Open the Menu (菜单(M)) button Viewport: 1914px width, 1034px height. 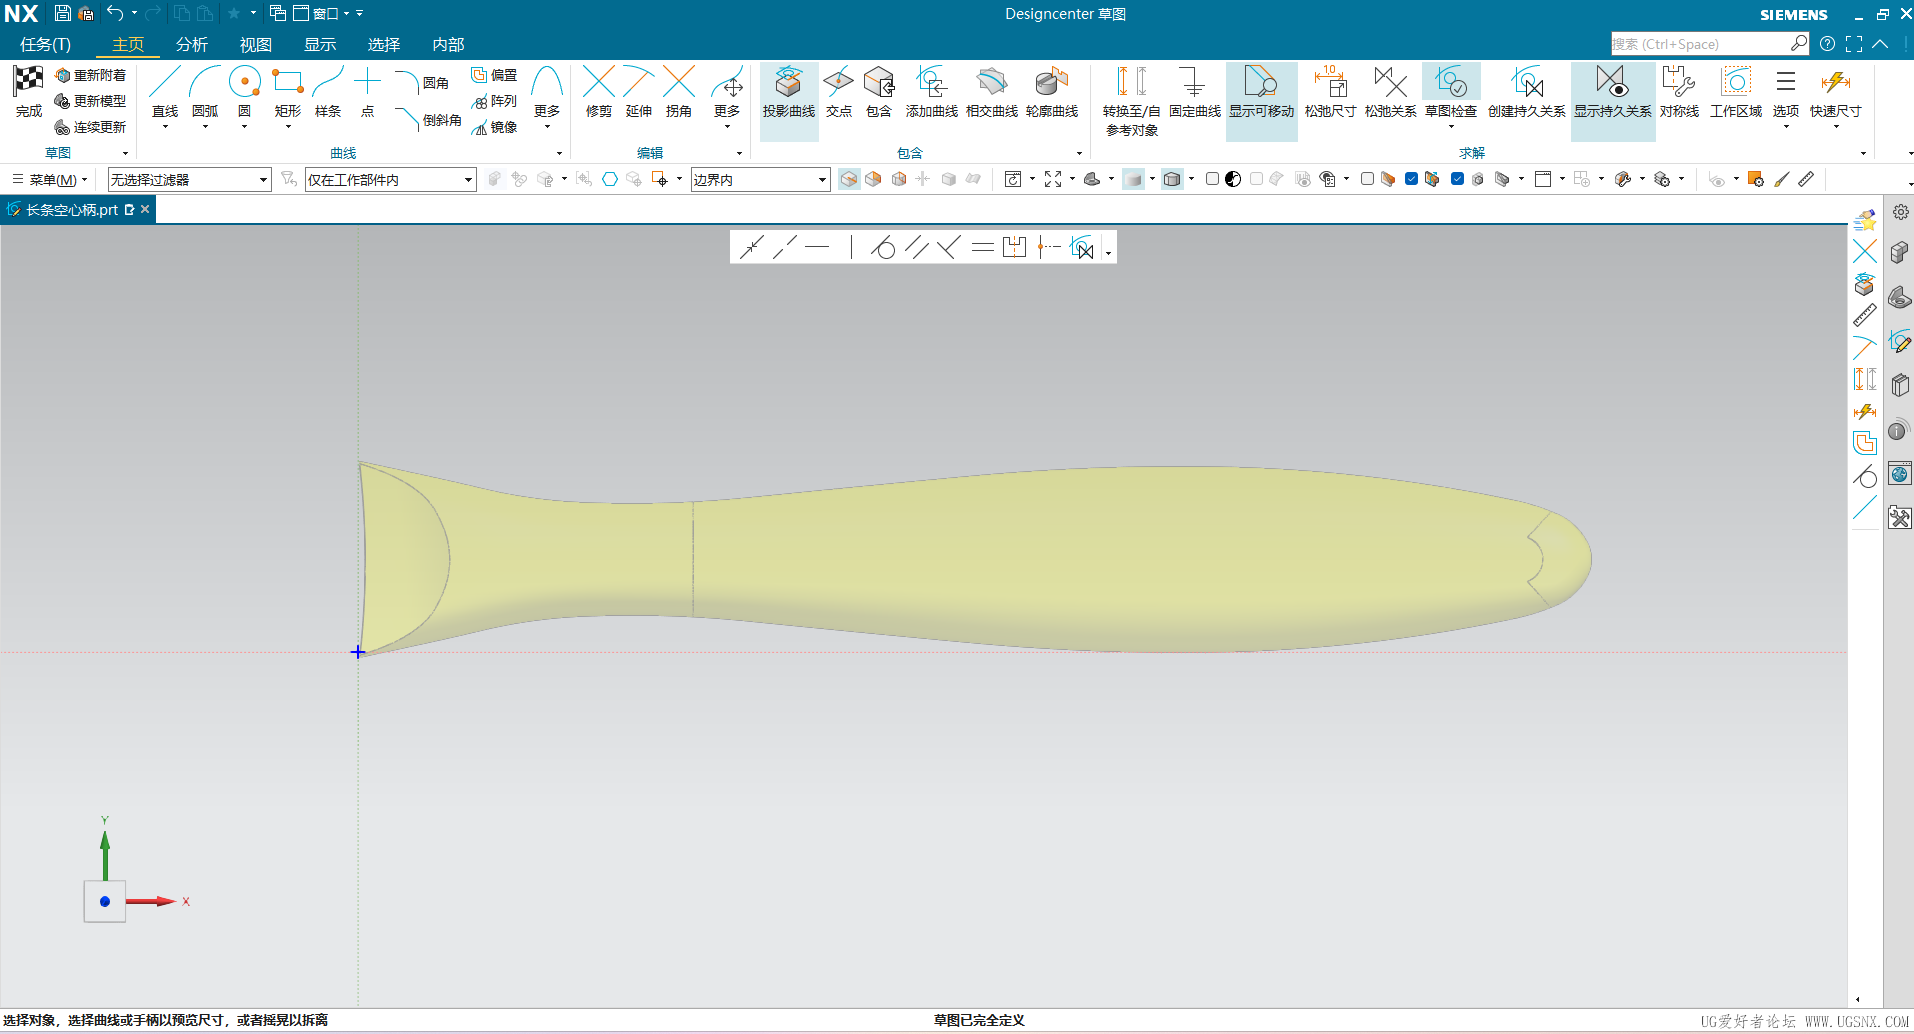coord(50,179)
